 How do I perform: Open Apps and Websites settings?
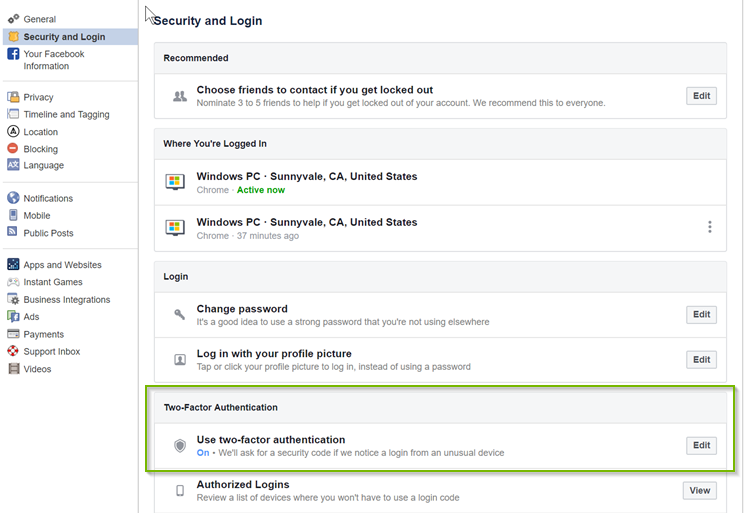[x=63, y=264]
